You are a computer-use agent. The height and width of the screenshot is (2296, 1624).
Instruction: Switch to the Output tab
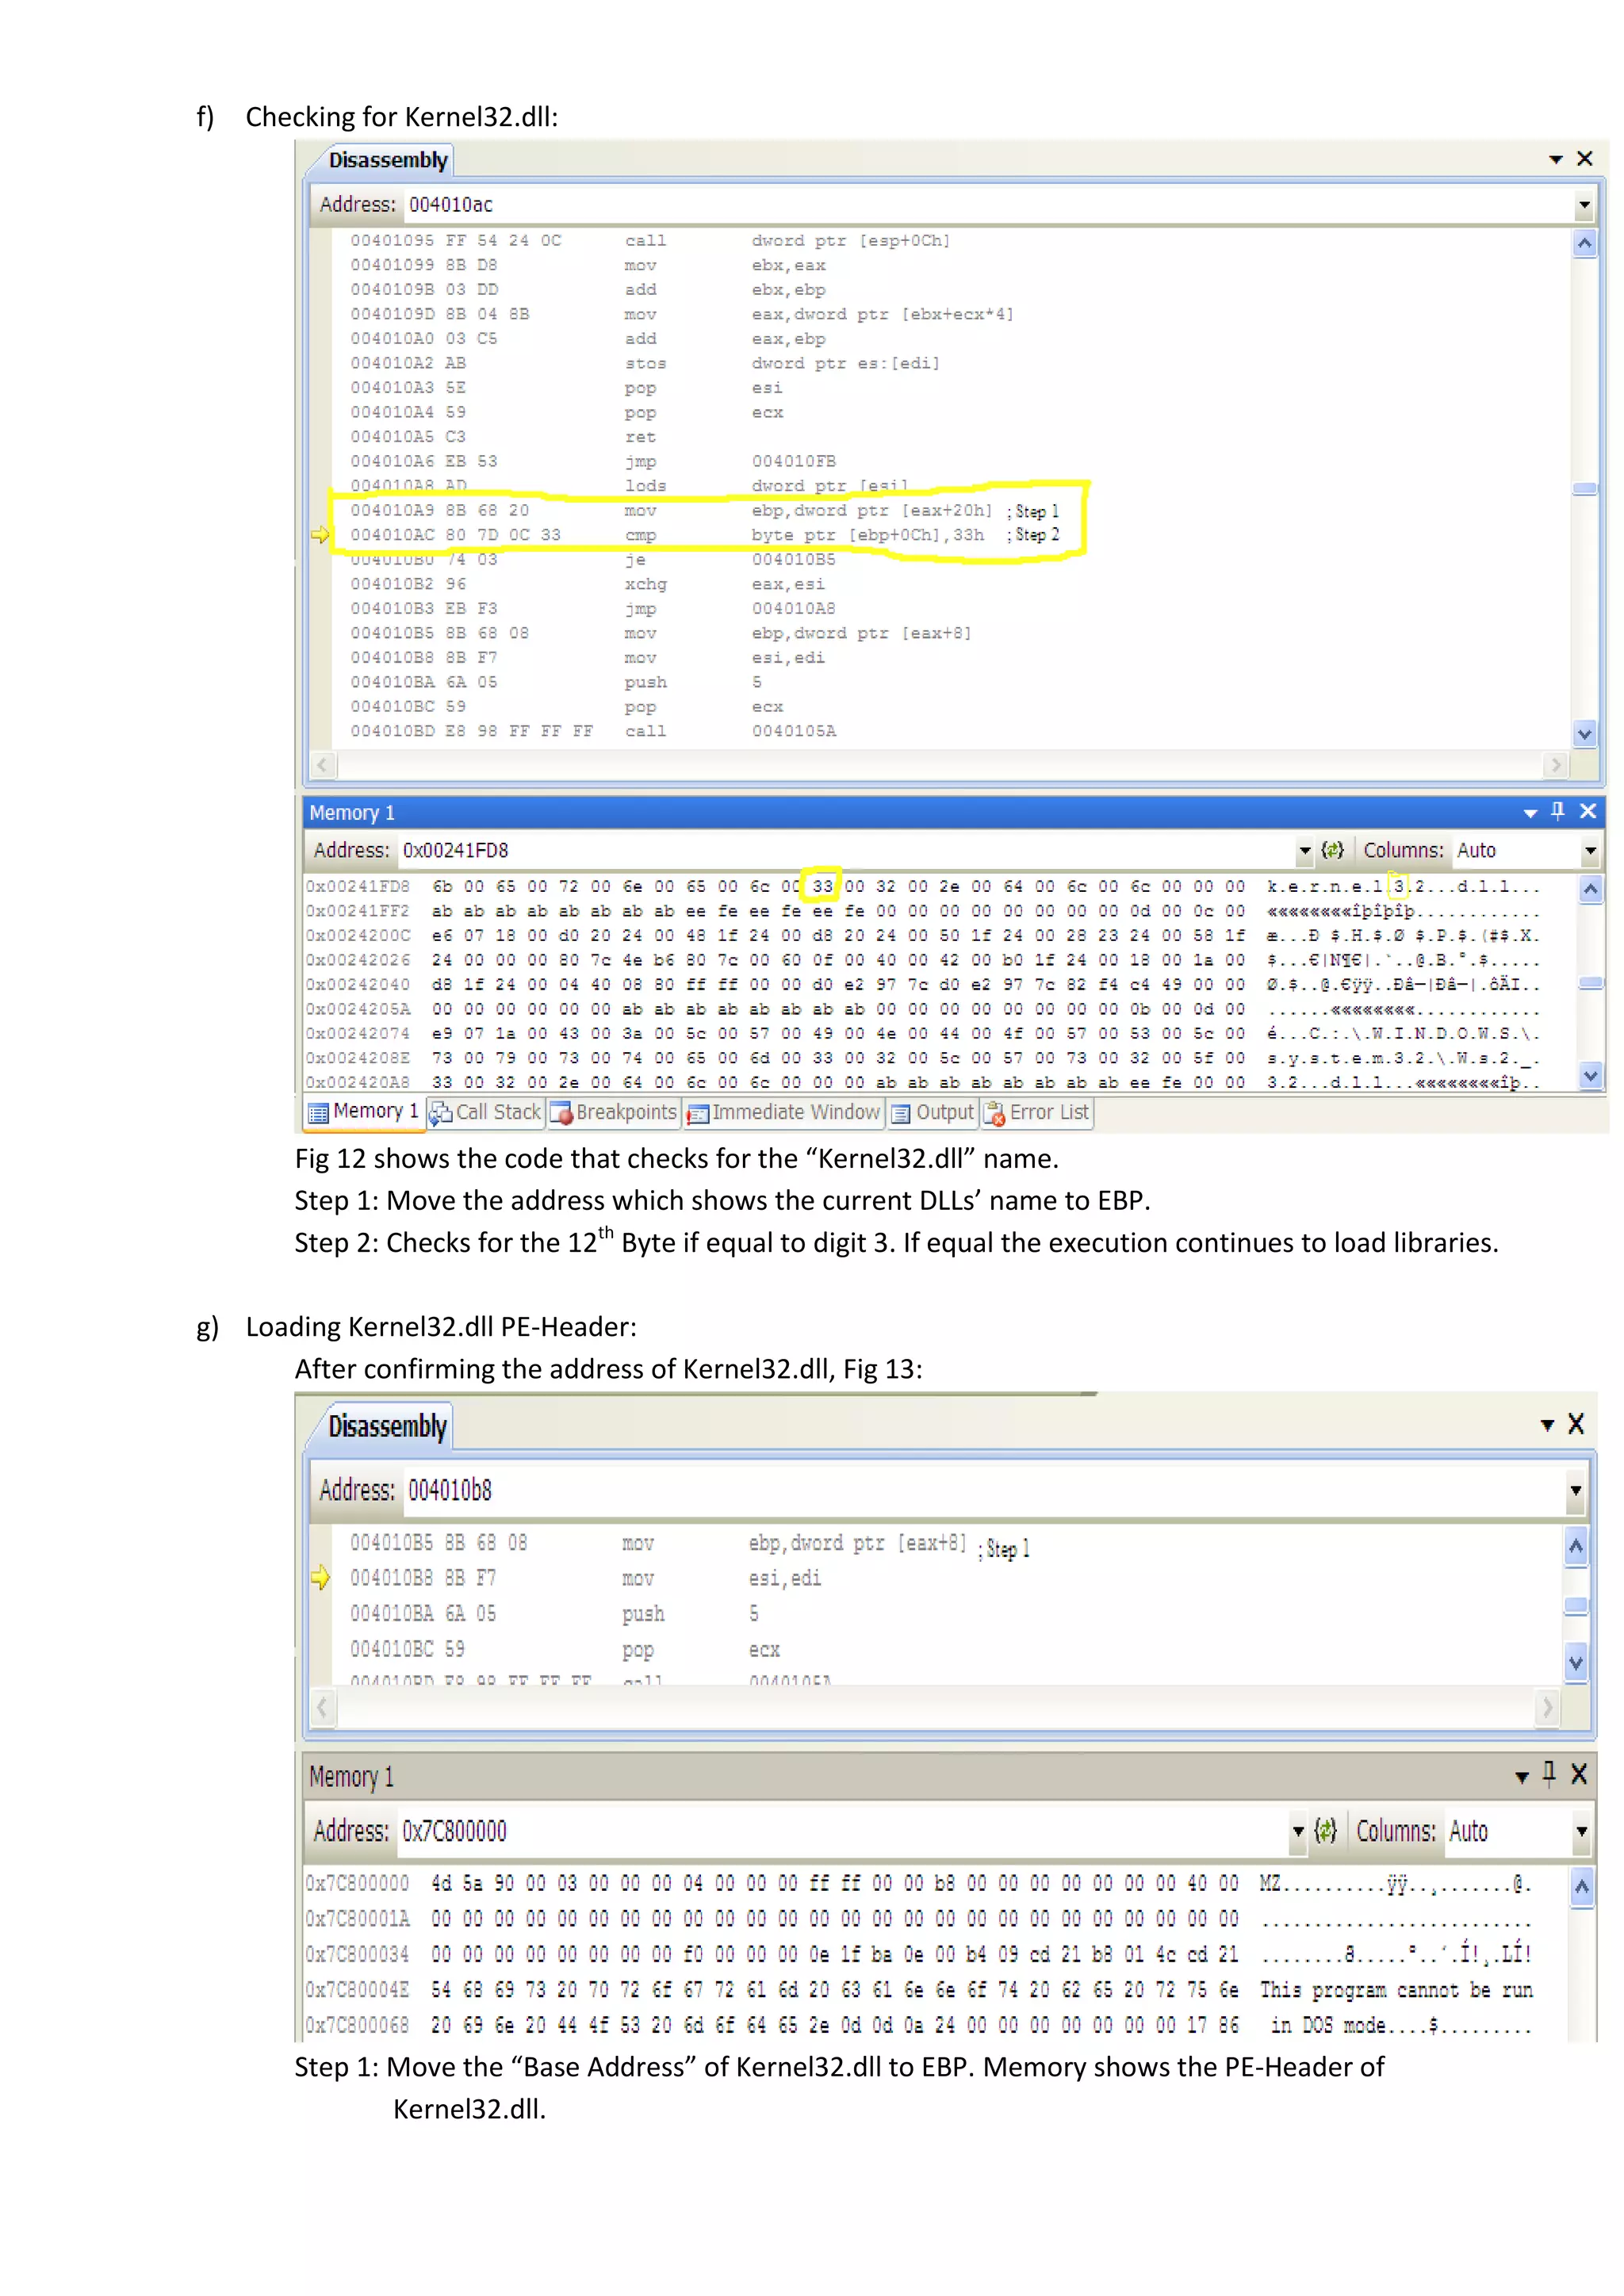point(932,1112)
